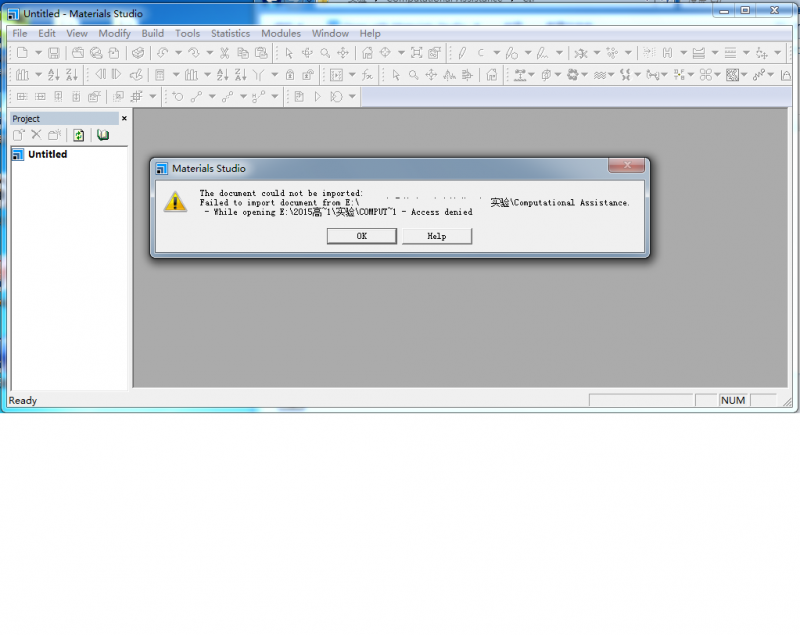Expand the New document dropdown arrow
800x635 pixels.
coord(38,53)
